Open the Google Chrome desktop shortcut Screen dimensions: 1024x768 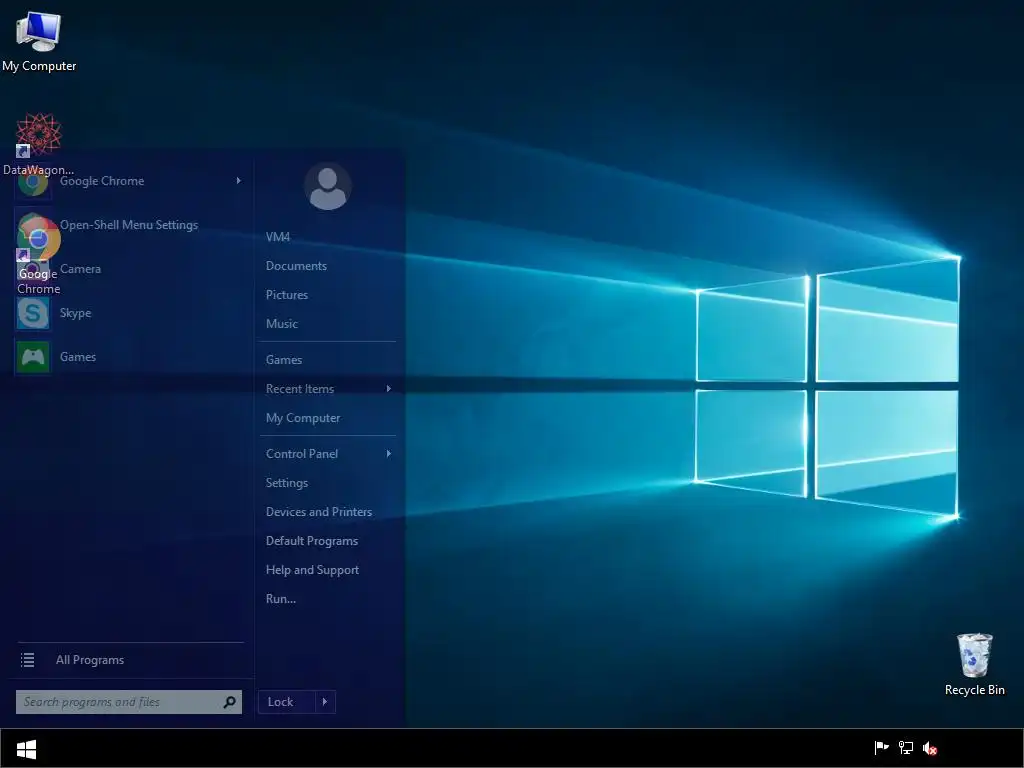39,255
